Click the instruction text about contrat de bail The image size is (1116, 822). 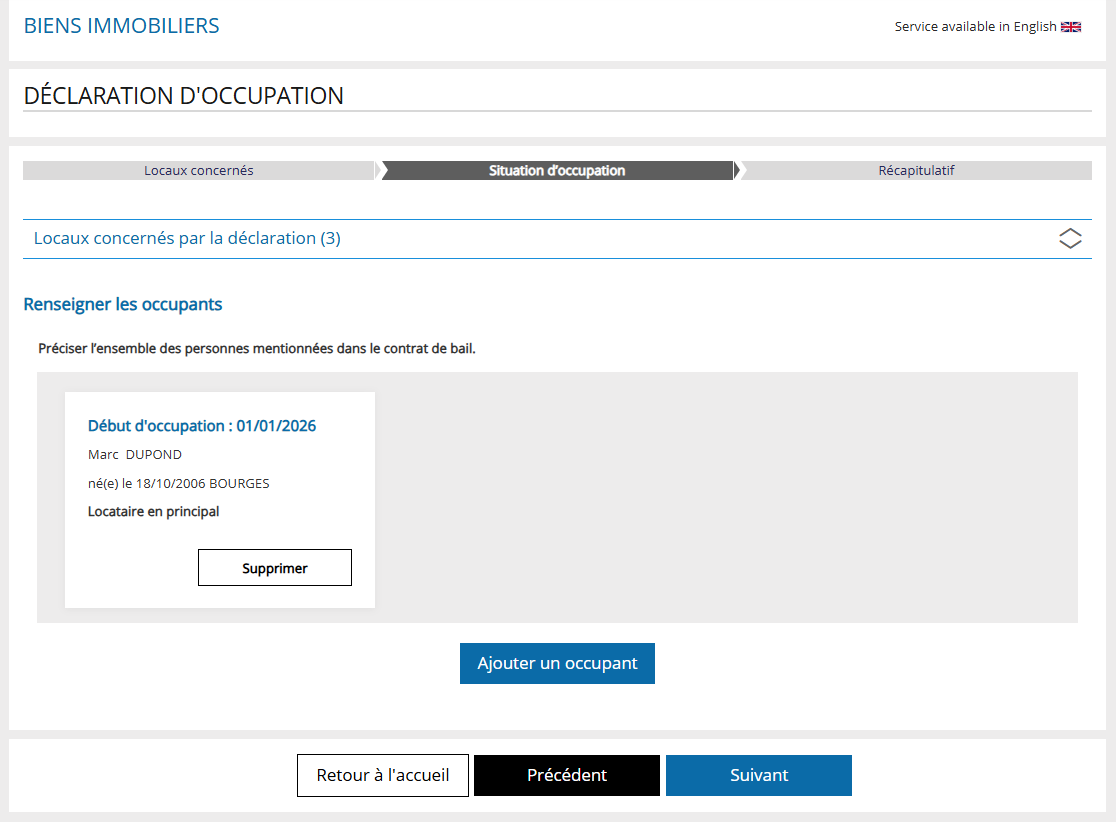pyautogui.click(x=257, y=349)
